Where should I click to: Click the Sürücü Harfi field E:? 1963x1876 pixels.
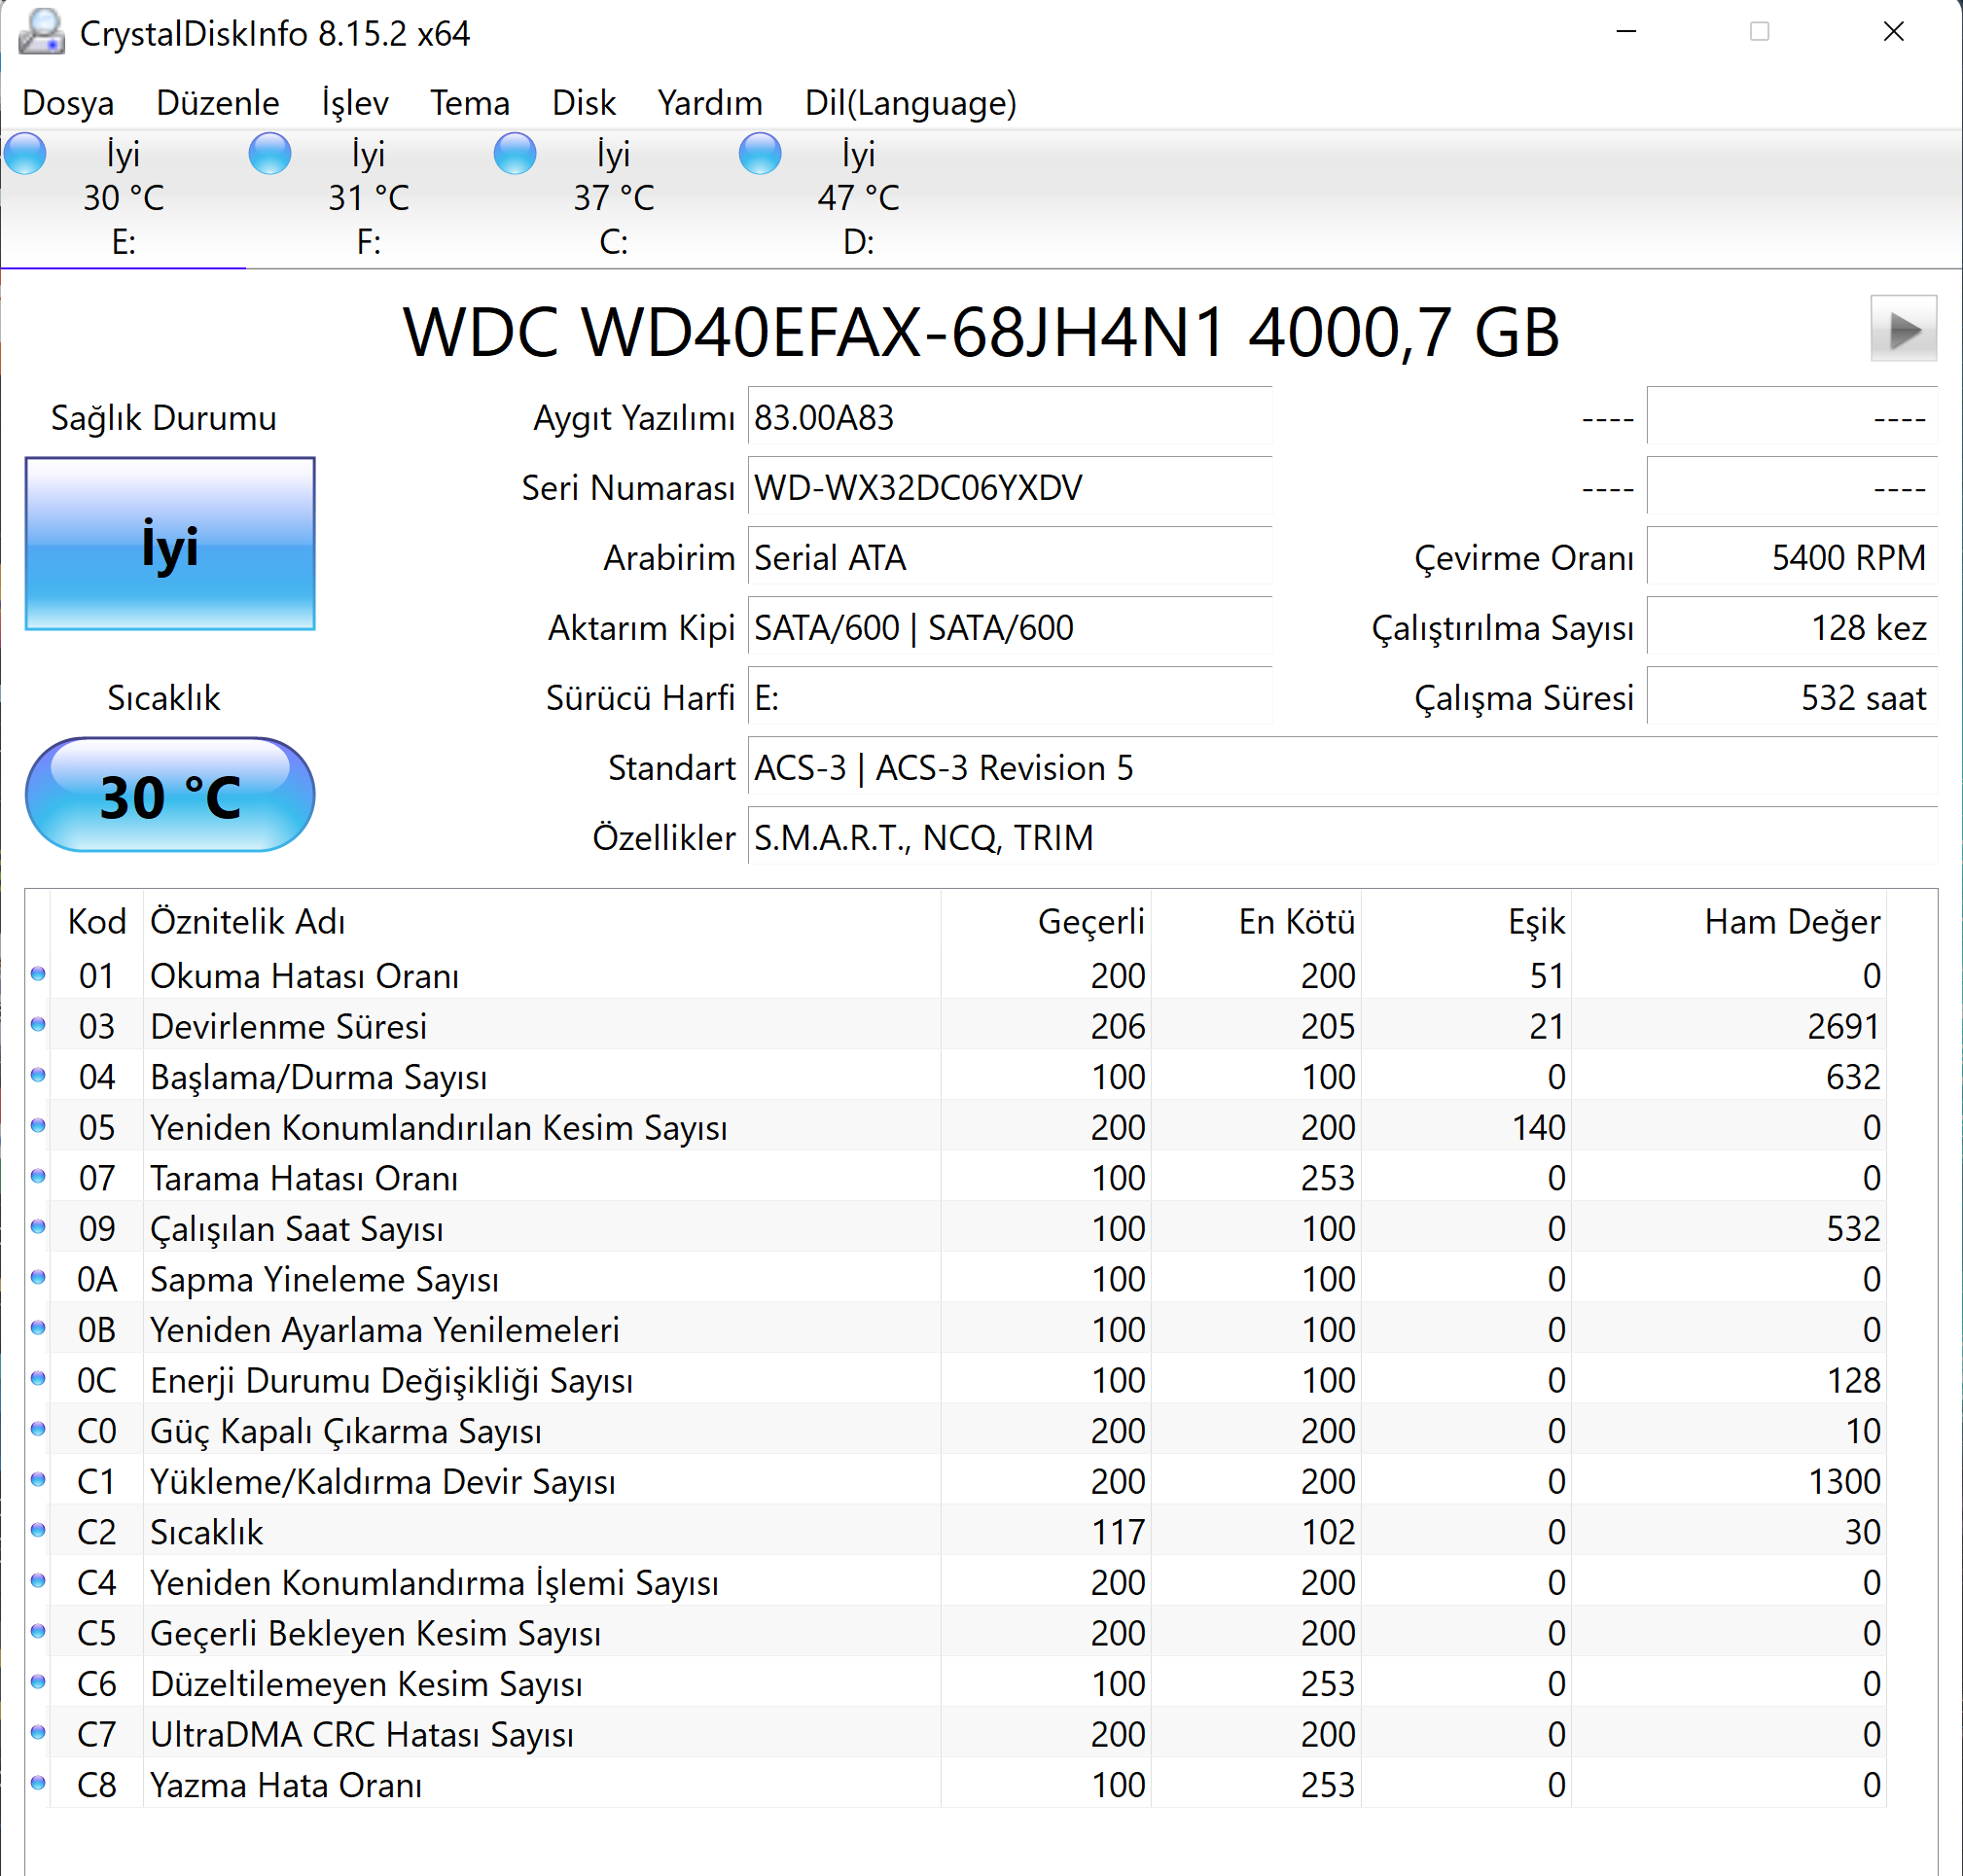pos(1010,697)
